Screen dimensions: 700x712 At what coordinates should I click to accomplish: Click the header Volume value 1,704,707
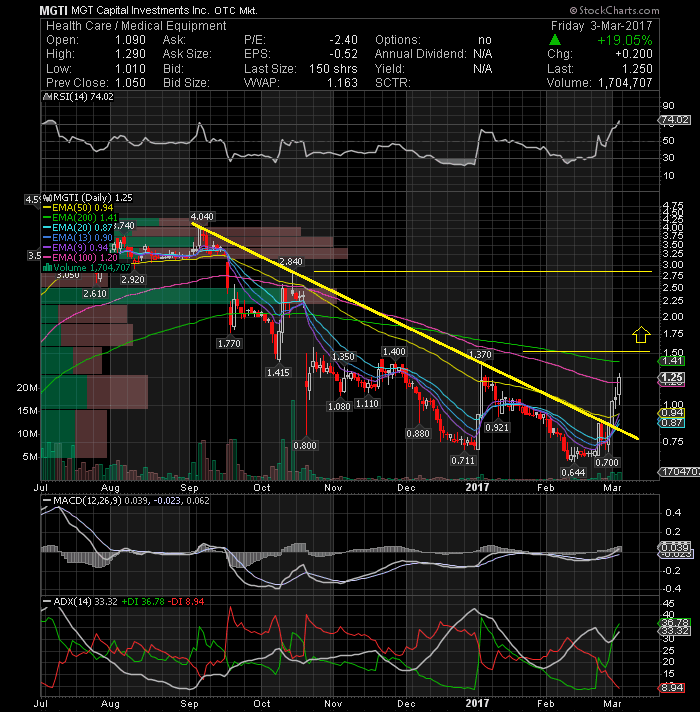(625, 83)
